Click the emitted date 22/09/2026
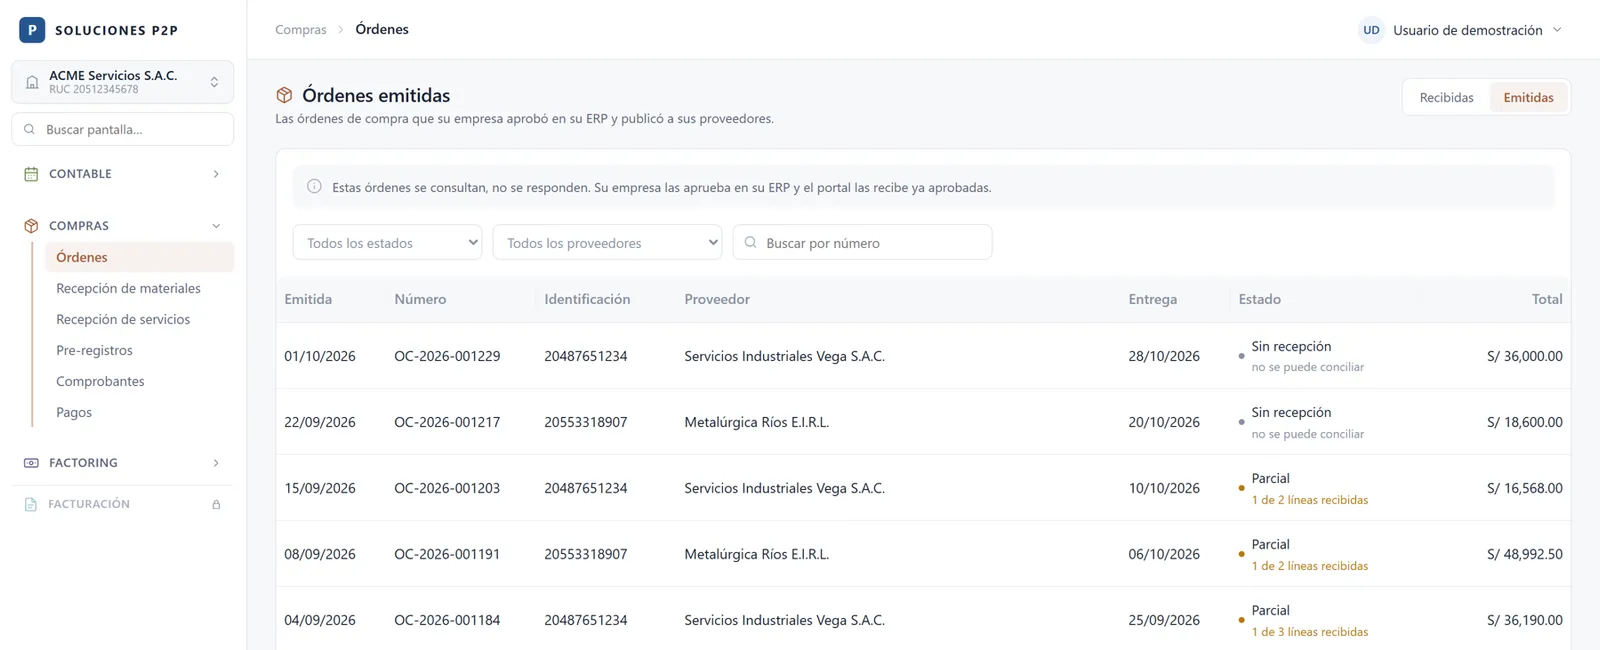The image size is (1600, 650). tap(320, 422)
